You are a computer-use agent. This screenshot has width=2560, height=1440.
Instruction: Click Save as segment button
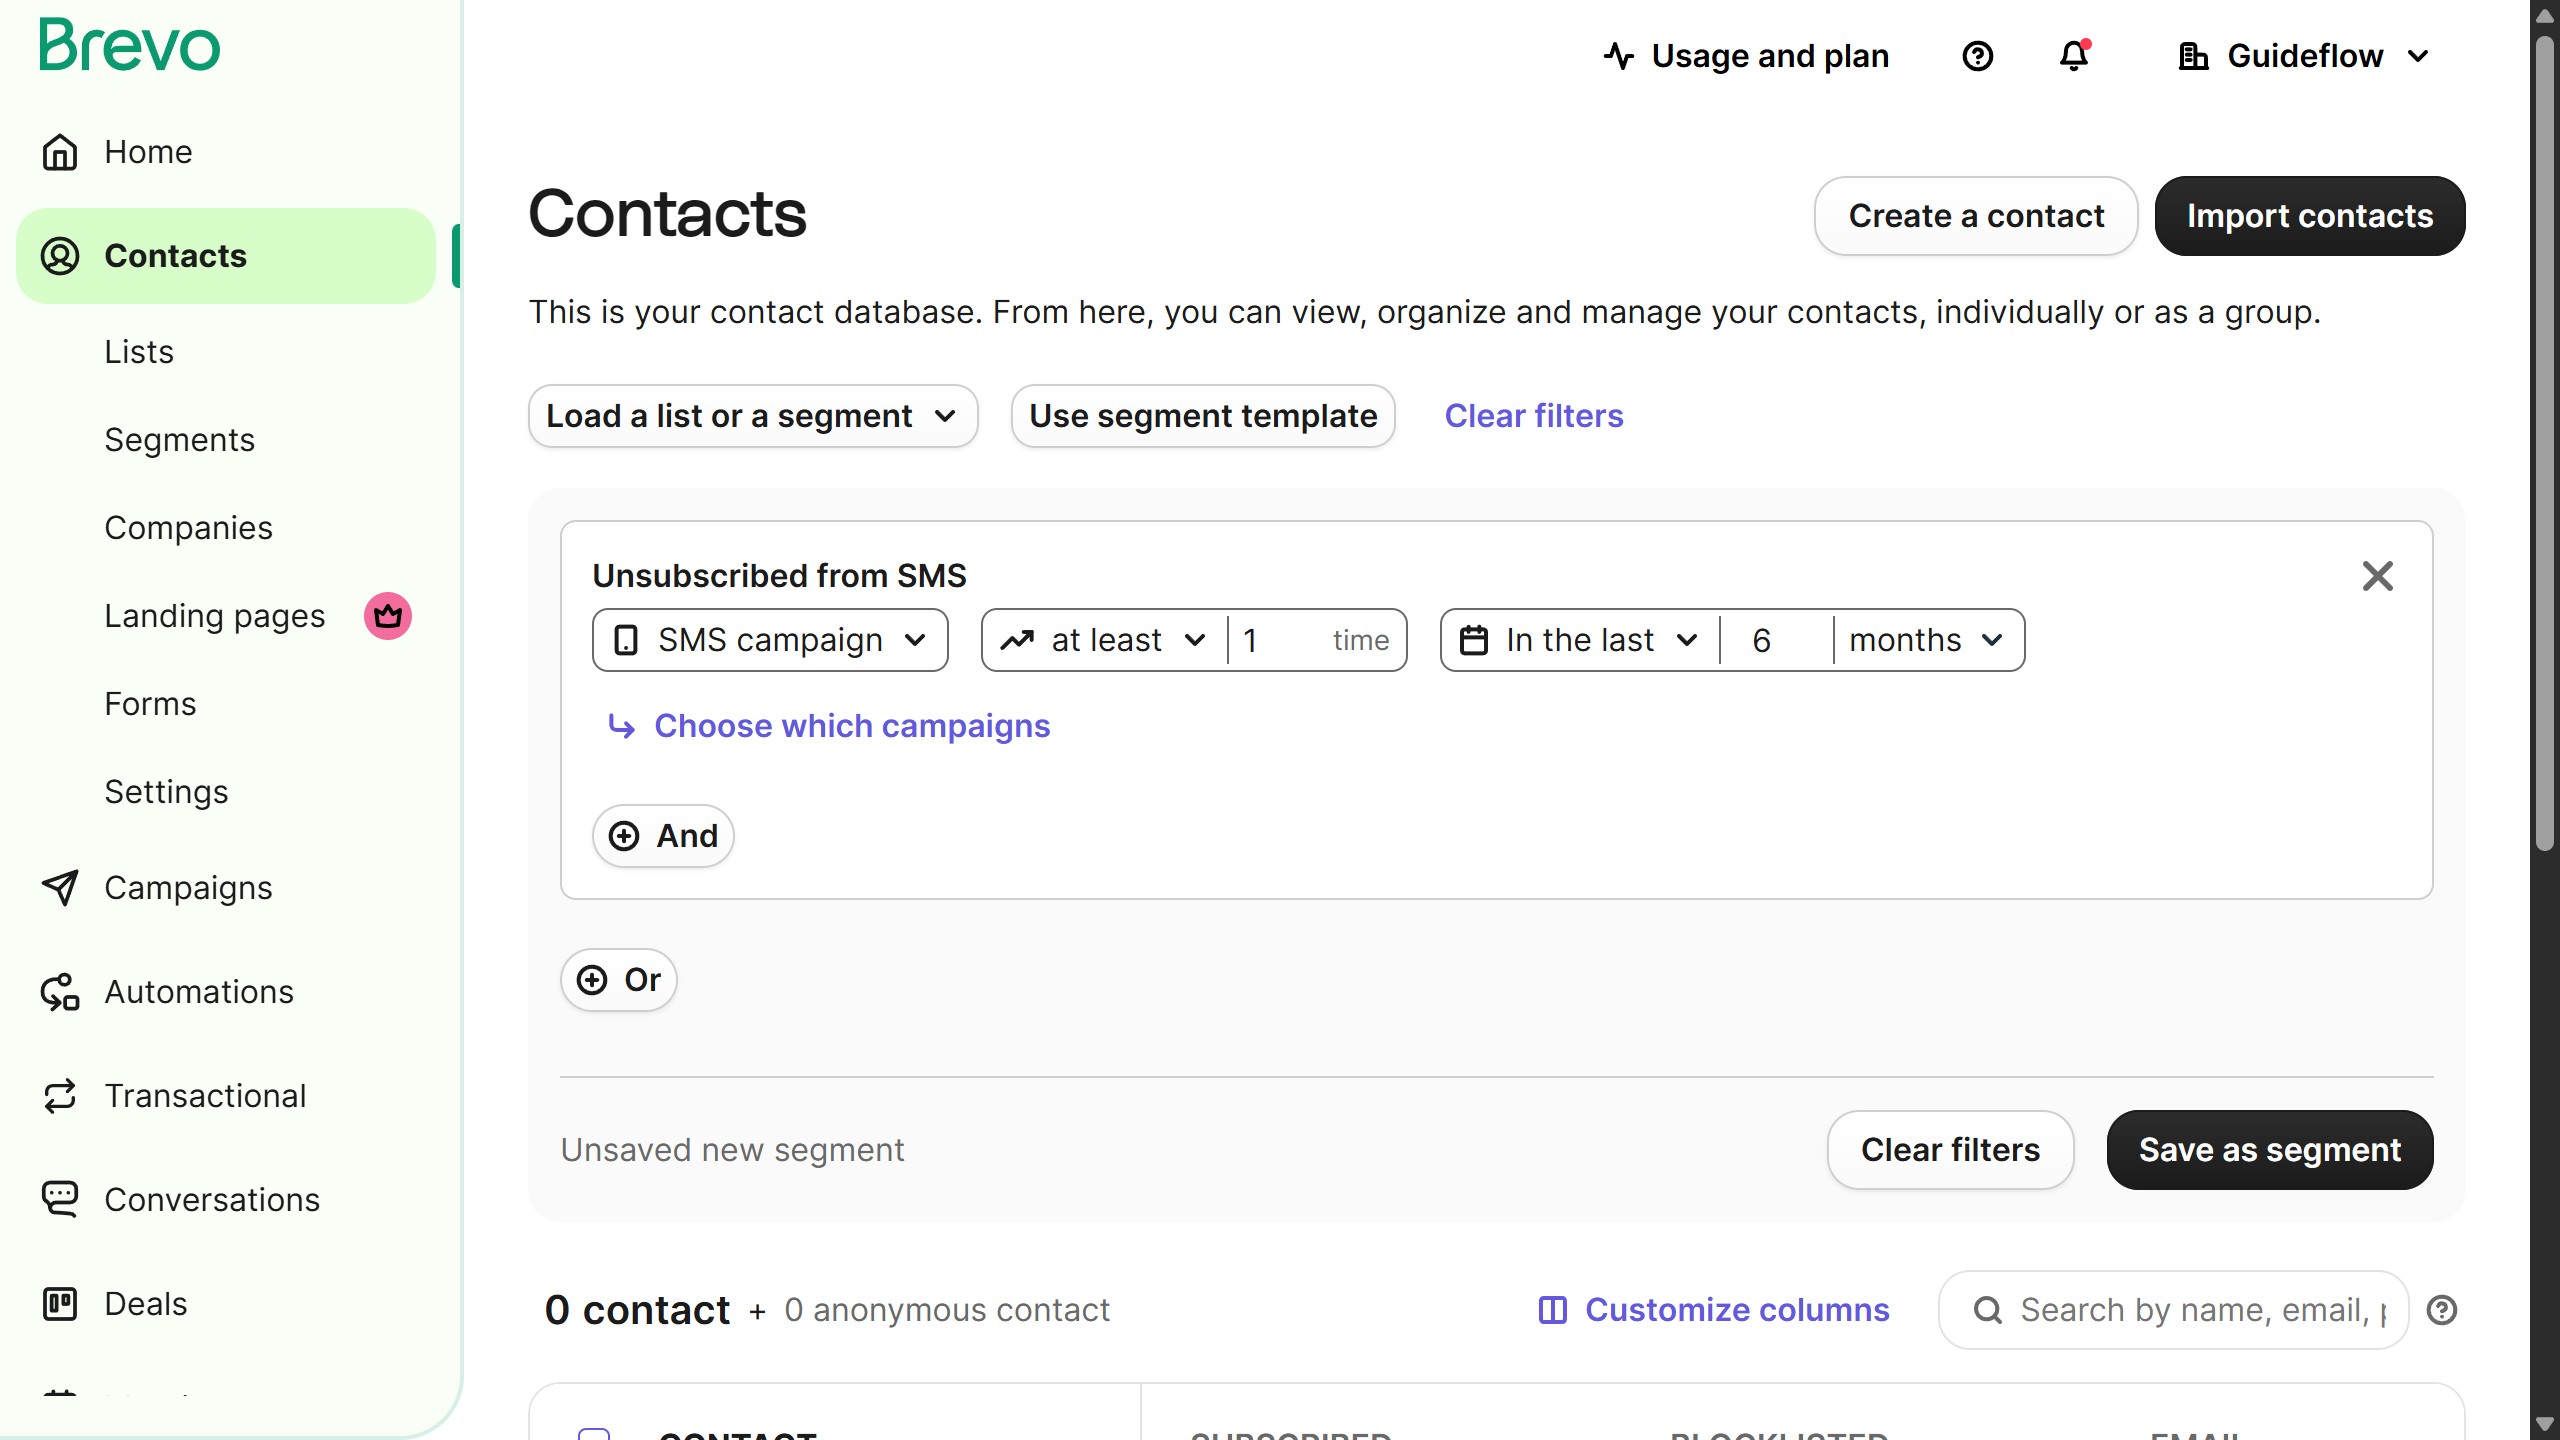tap(2269, 1150)
